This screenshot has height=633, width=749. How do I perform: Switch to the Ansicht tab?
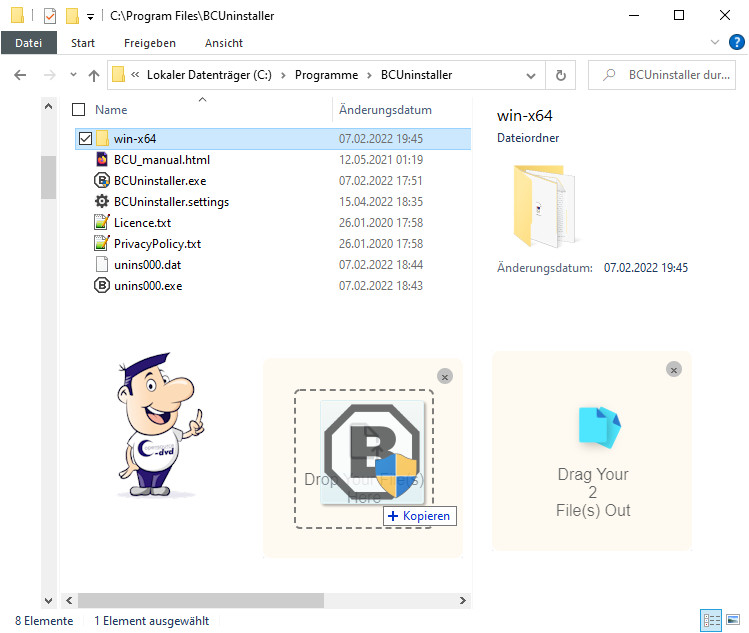pos(224,43)
